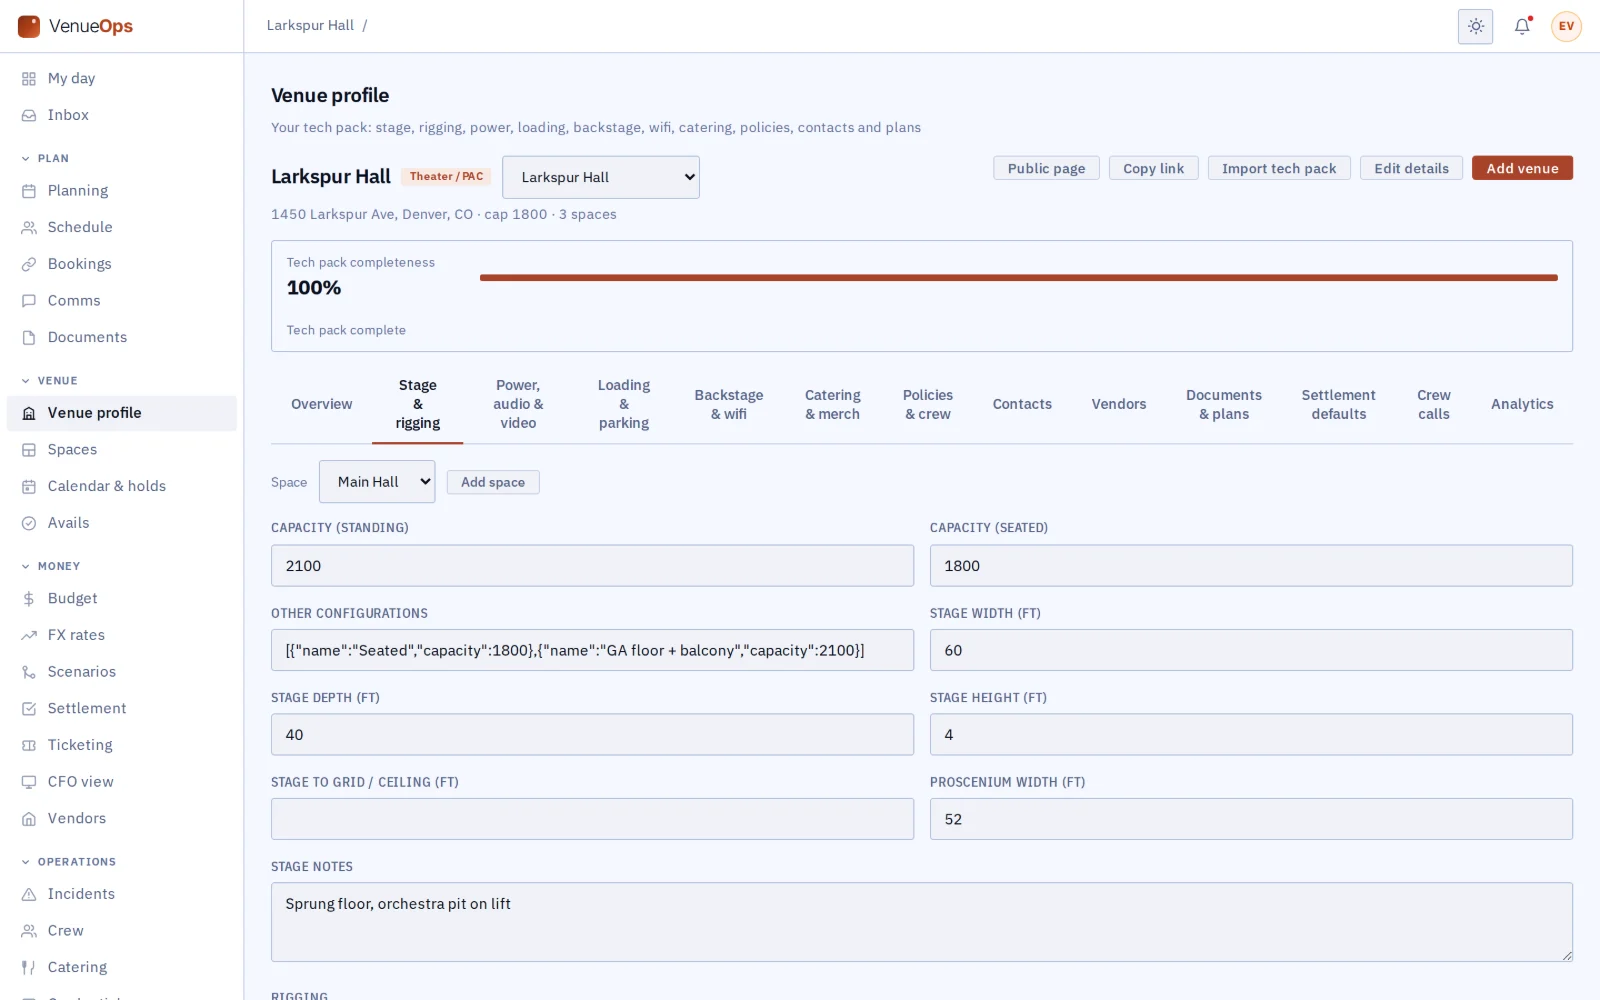Collapse the OPERATIONS sidebar group
This screenshot has width=1600, height=1000.
(x=69, y=862)
